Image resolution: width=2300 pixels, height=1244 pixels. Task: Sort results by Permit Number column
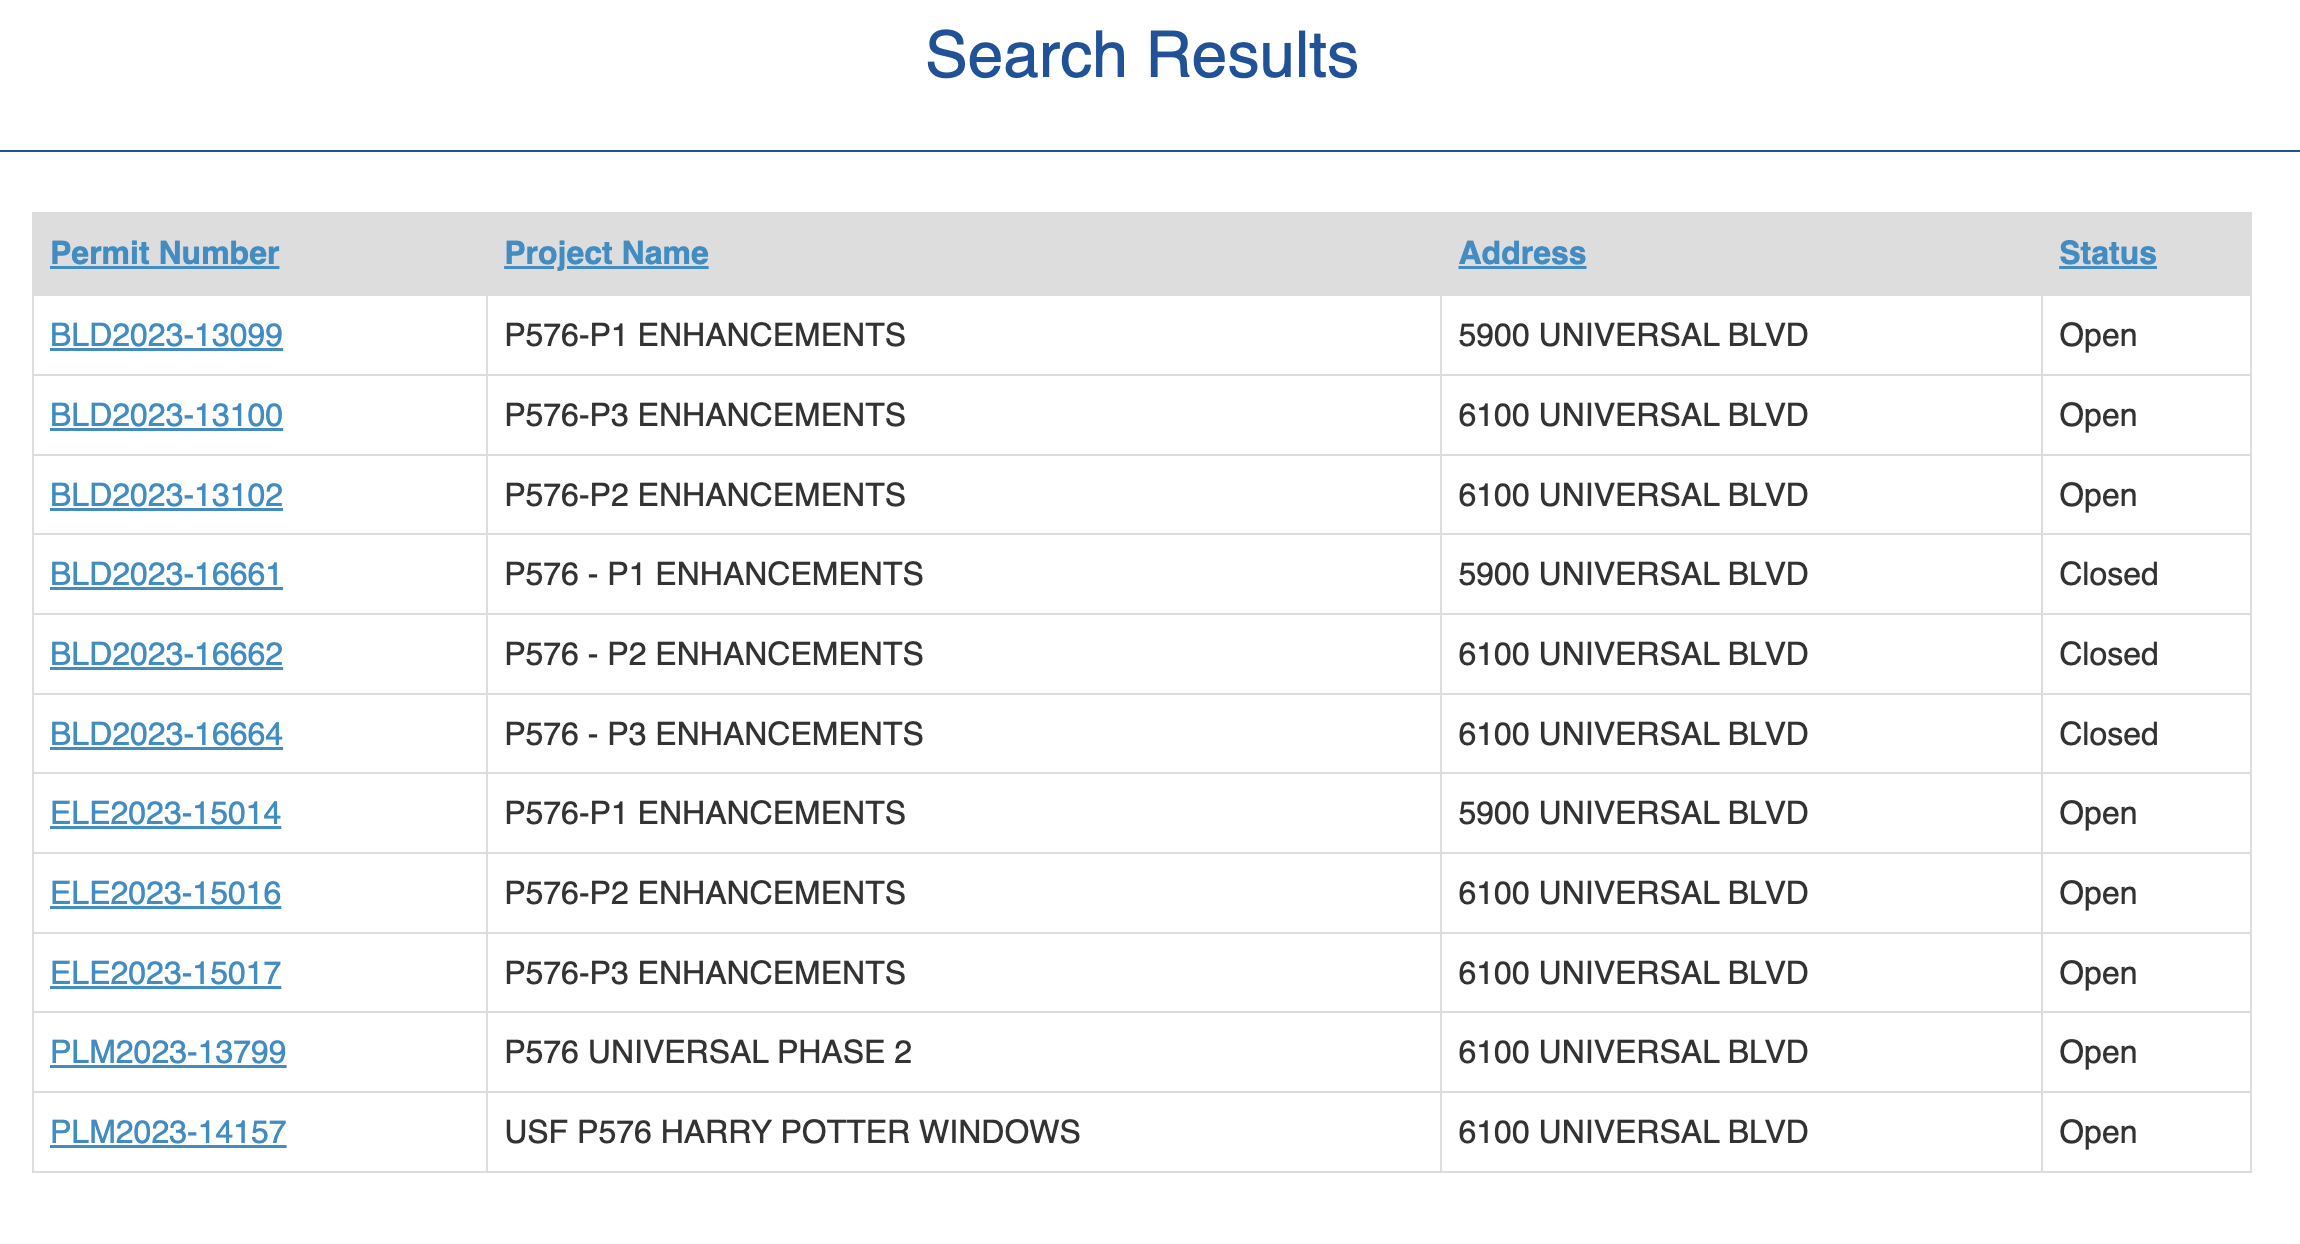coord(164,253)
